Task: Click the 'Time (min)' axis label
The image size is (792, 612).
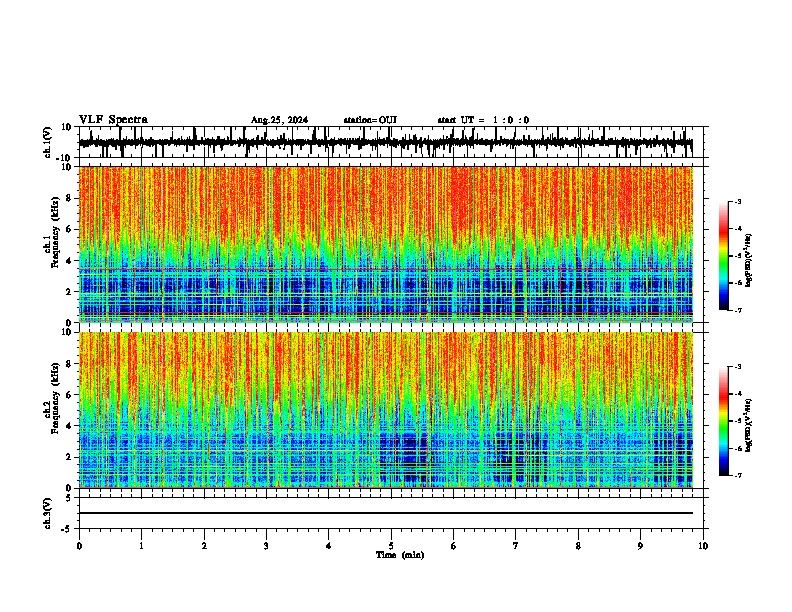Action: [400, 555]
